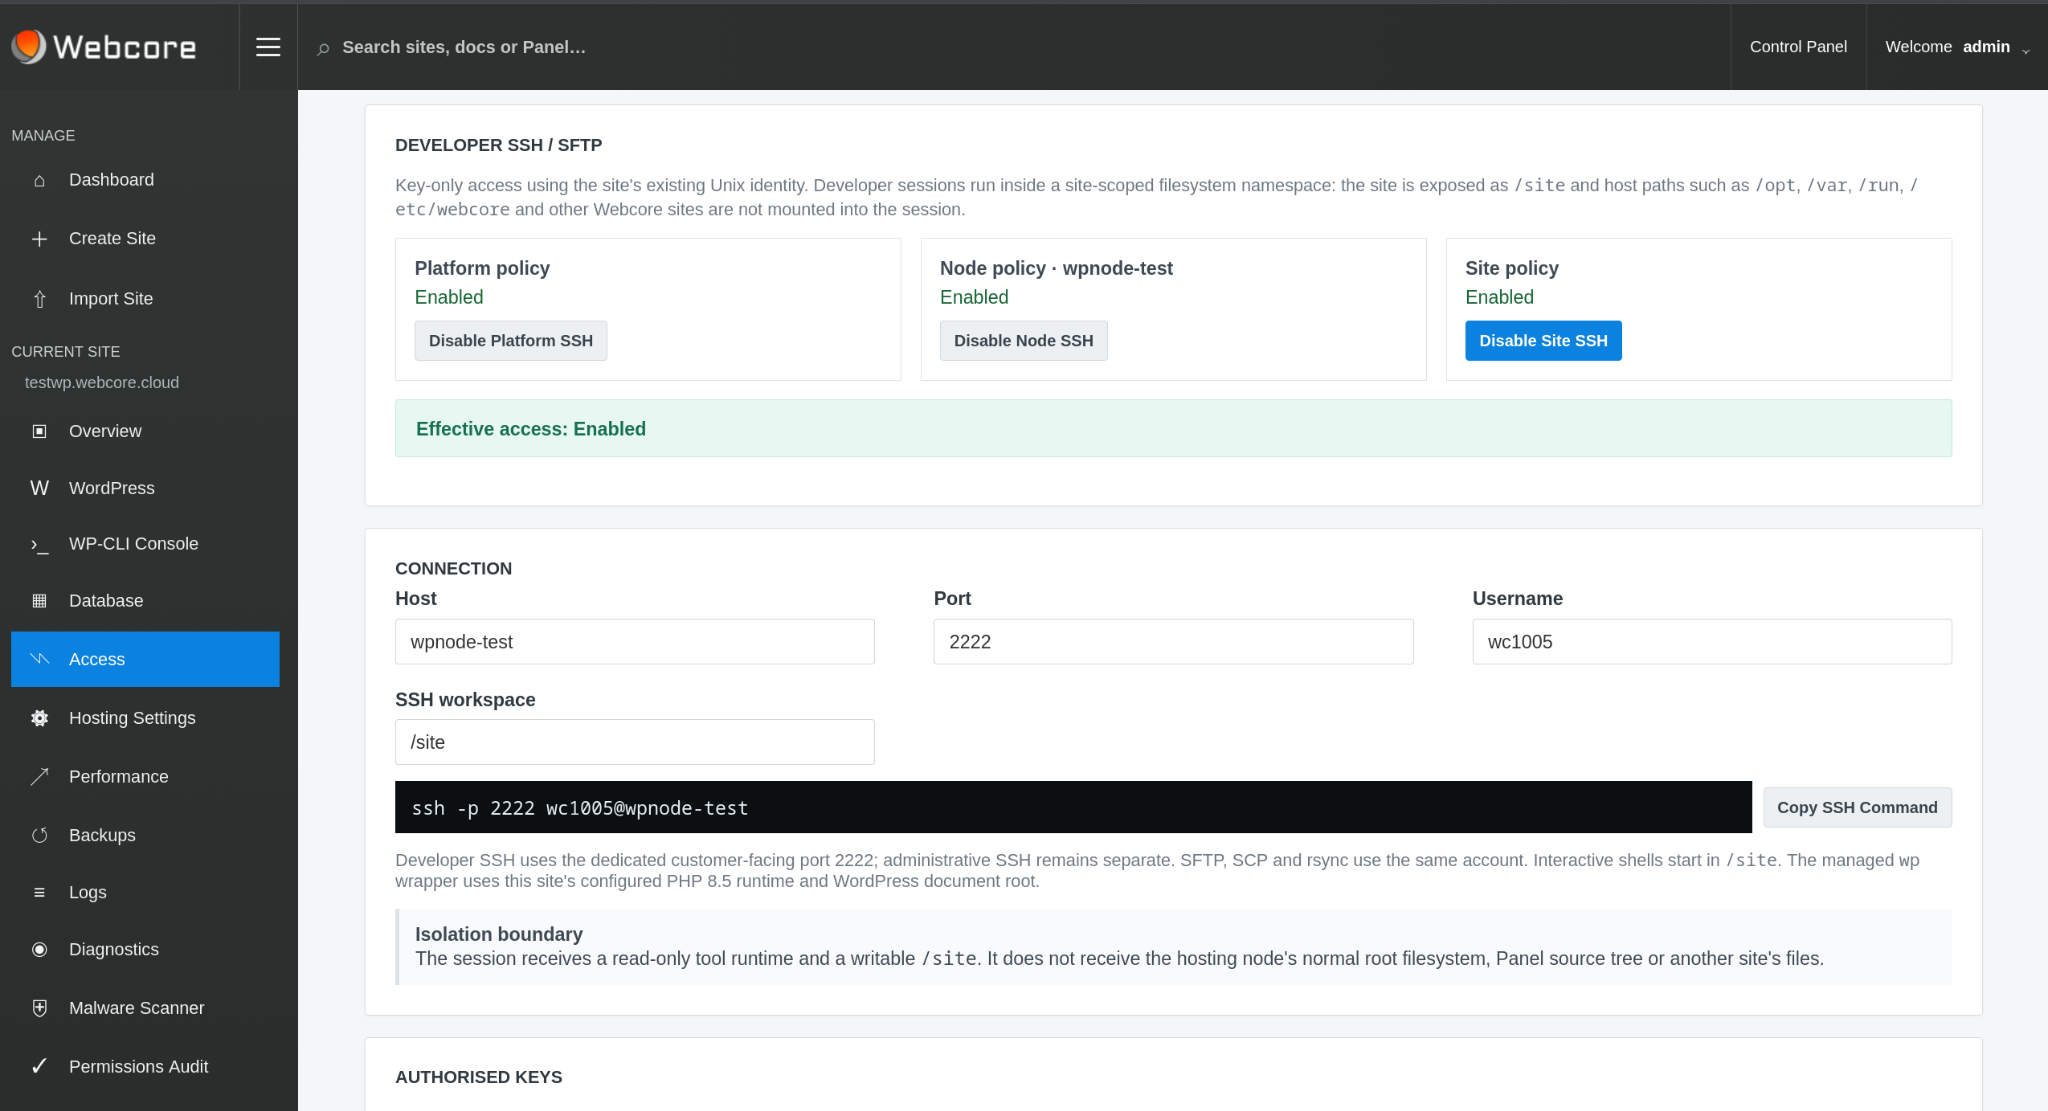This screenshot has height=1111, width=2048.
Task: Open the Control Panel link
Action: [1798, 47]
